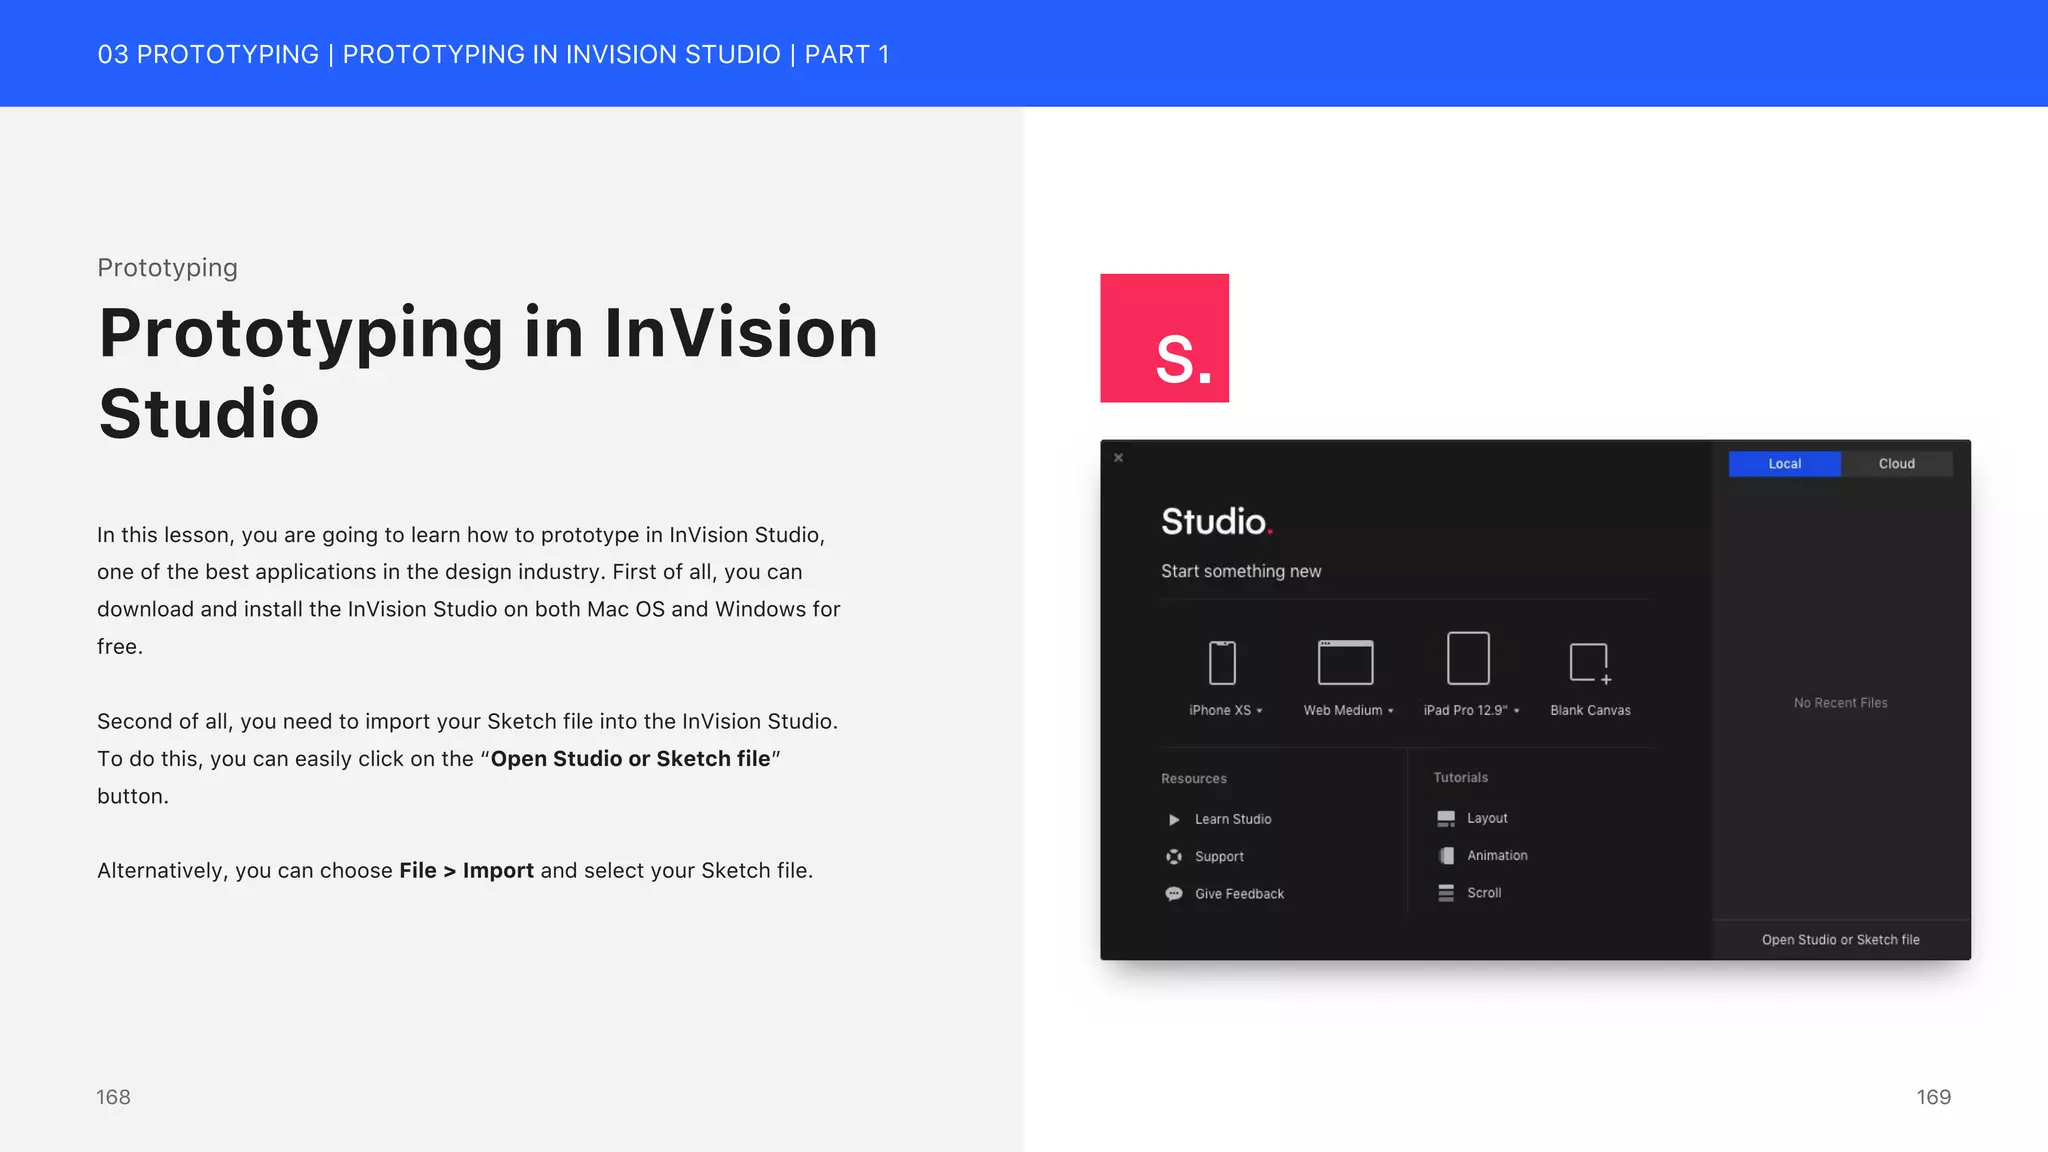2048x1152 pixels.
Task: Click the Give Feedback speech bubble icon
Action: coord(1174,894)
